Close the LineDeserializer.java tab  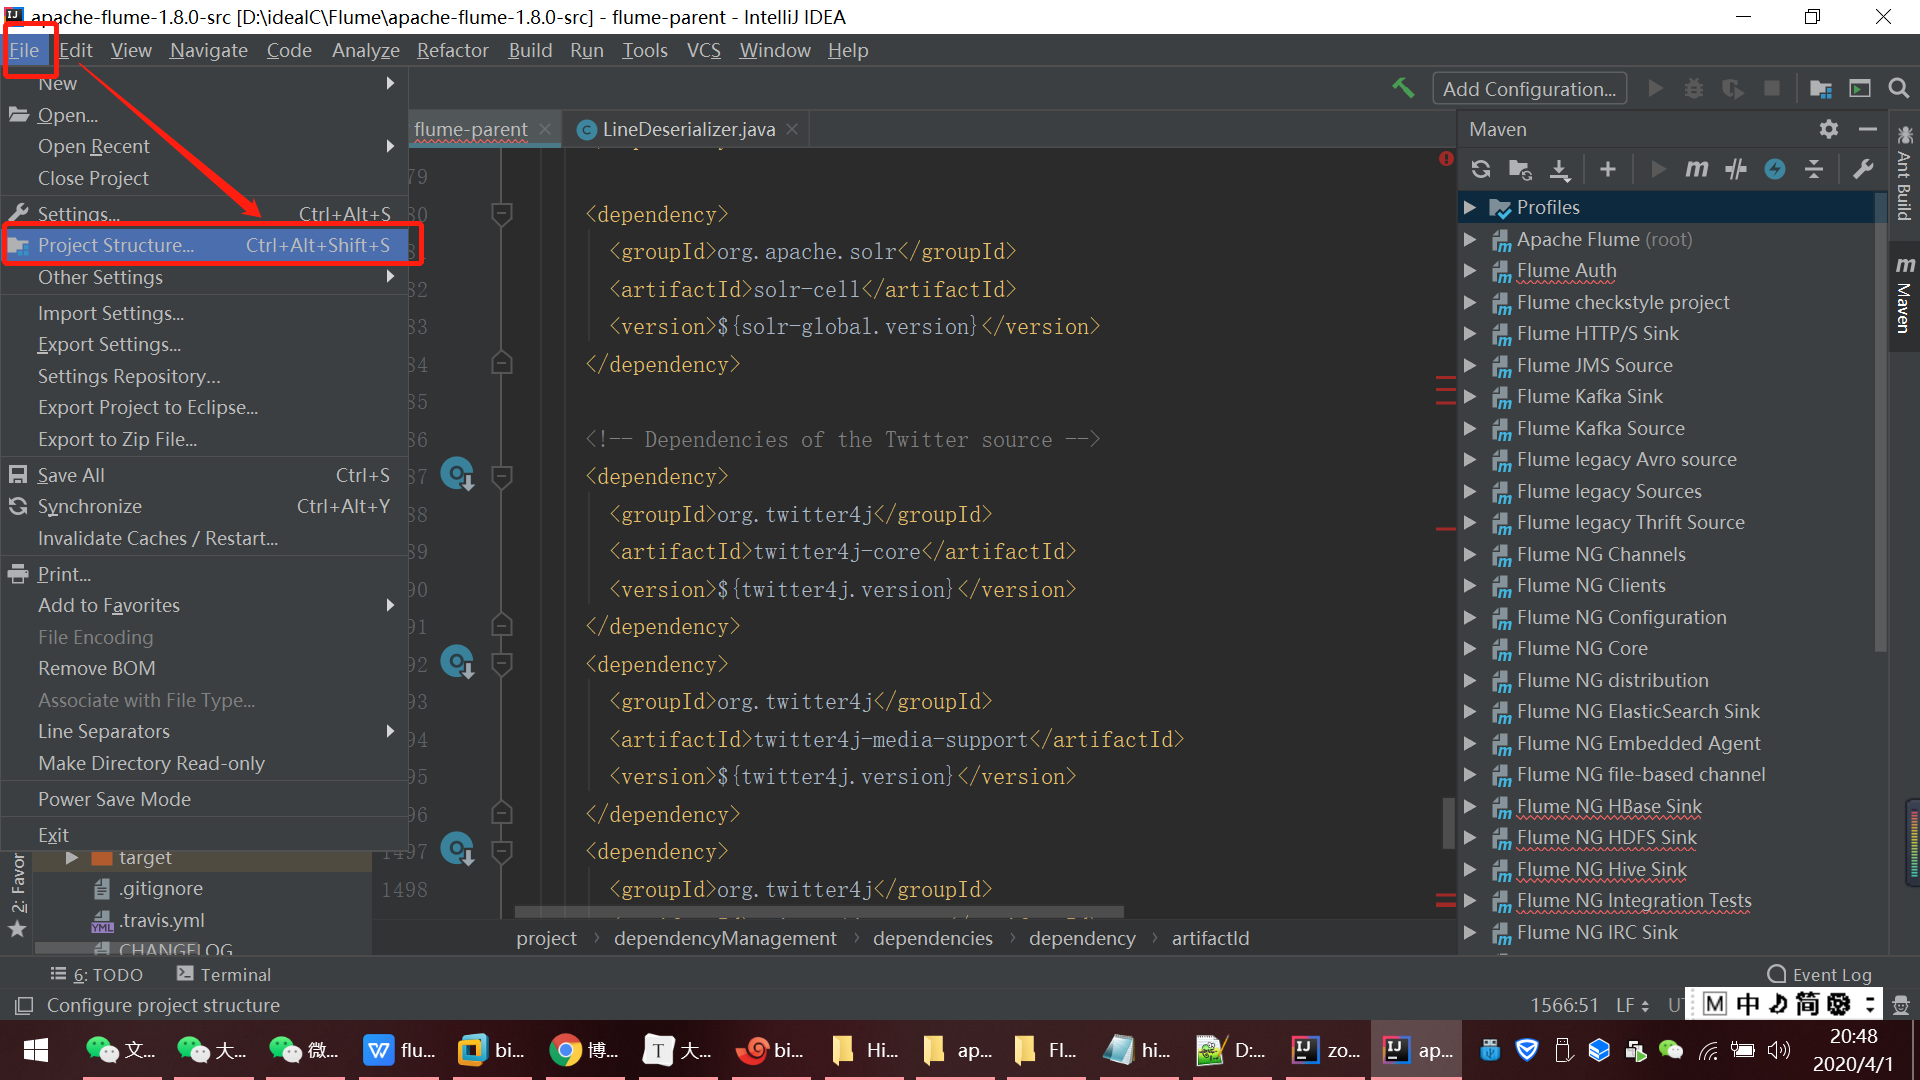pyautogui.click(x=792, y=129)
